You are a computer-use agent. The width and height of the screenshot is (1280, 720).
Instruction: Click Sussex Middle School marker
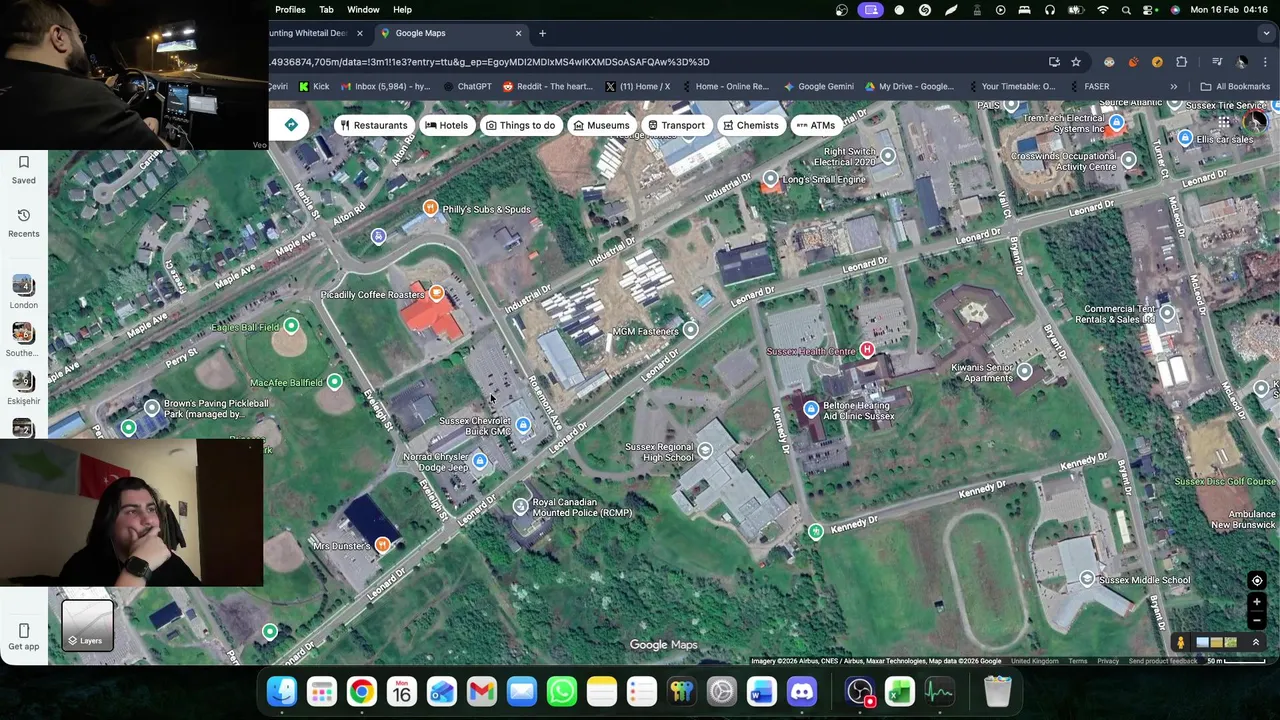1087,579
